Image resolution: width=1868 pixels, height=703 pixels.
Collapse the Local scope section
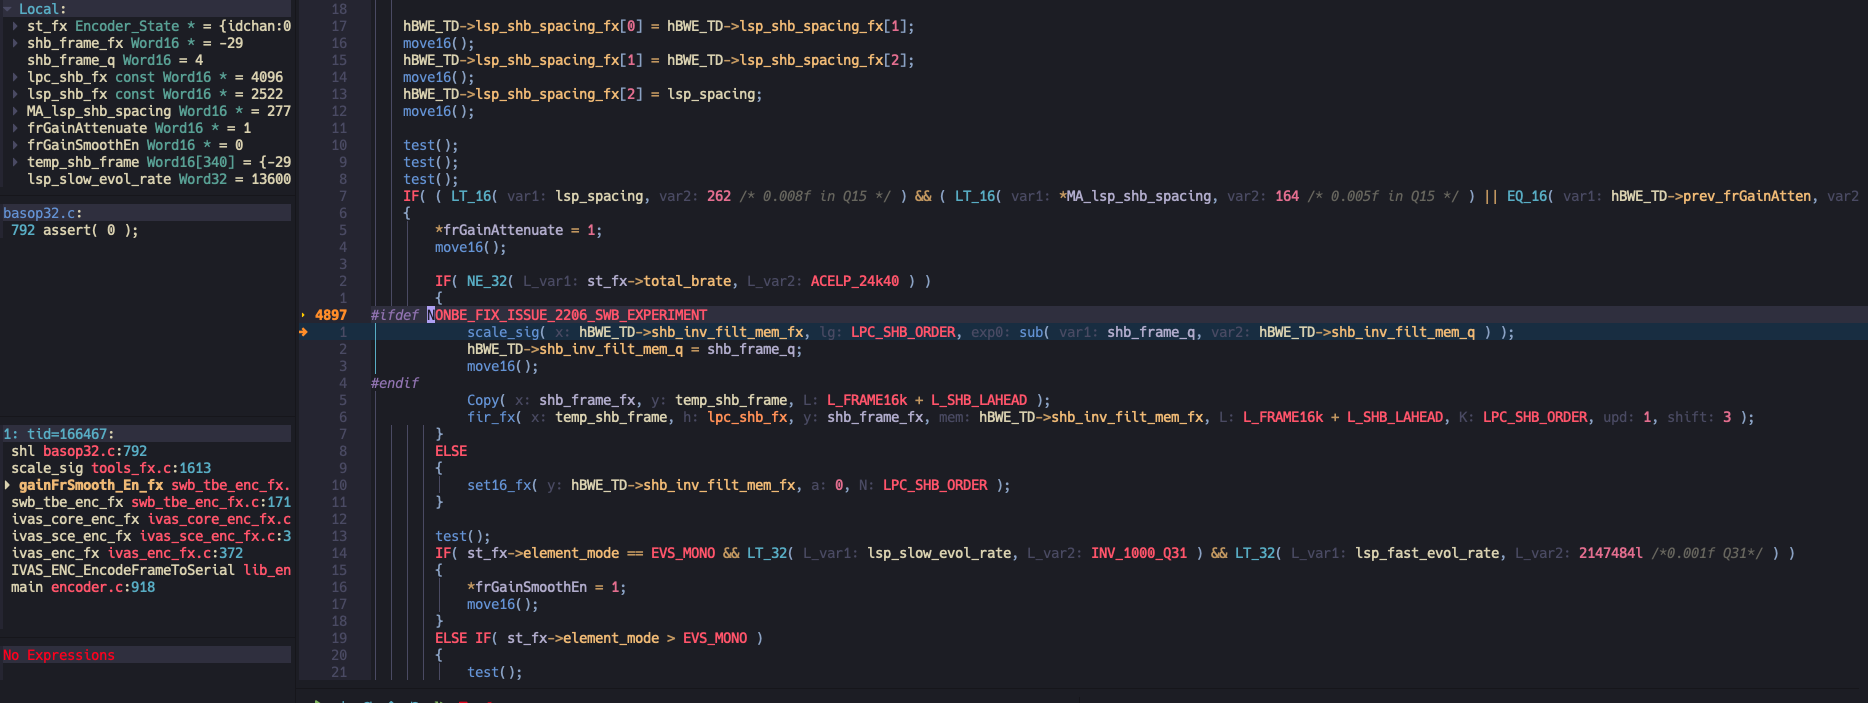coord(8,9)
